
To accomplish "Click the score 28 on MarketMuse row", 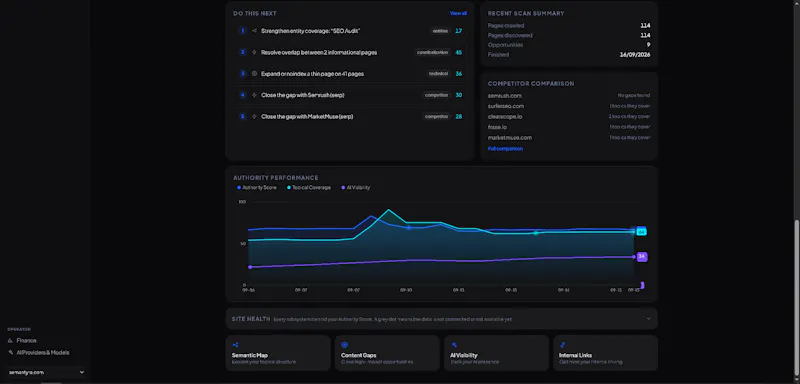I will click(x=459, y=116).
